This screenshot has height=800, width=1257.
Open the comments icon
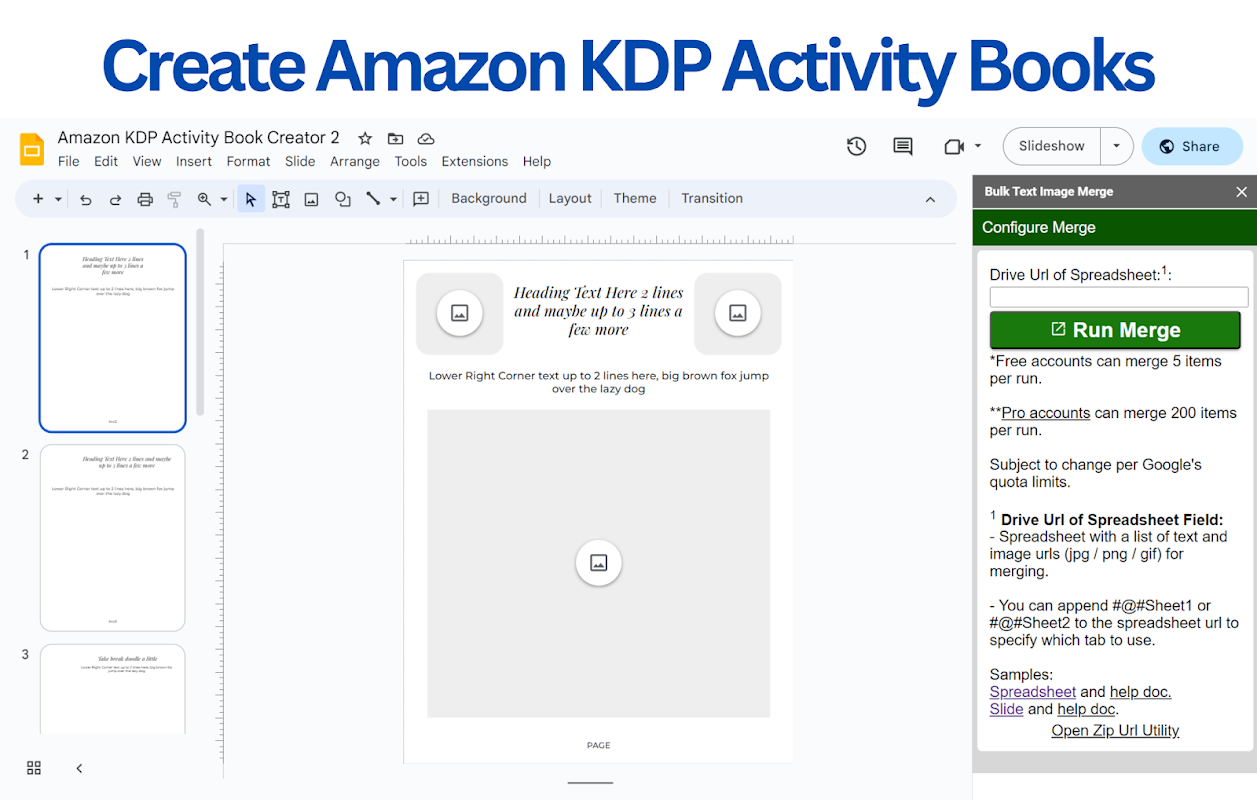tap(903, 147)
